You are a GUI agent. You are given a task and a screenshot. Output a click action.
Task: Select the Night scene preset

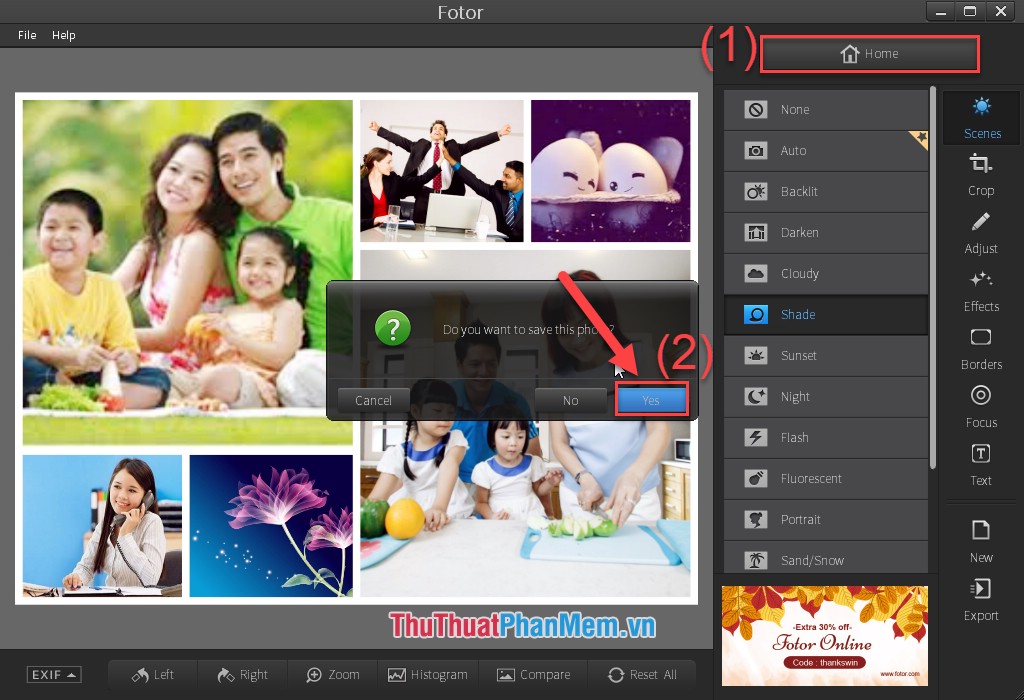point(826,396)
